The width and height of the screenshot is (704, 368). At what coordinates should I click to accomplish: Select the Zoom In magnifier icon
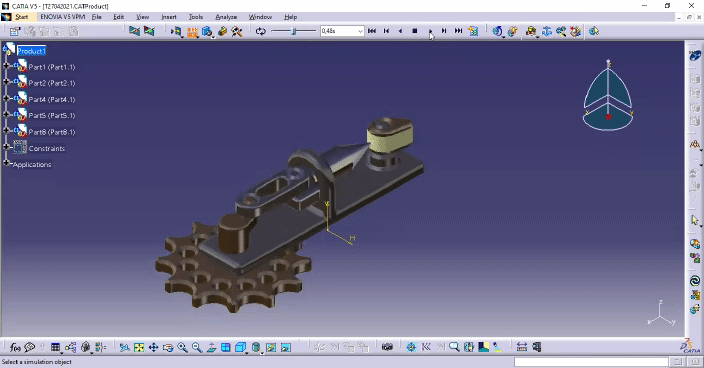coord(182,347)
